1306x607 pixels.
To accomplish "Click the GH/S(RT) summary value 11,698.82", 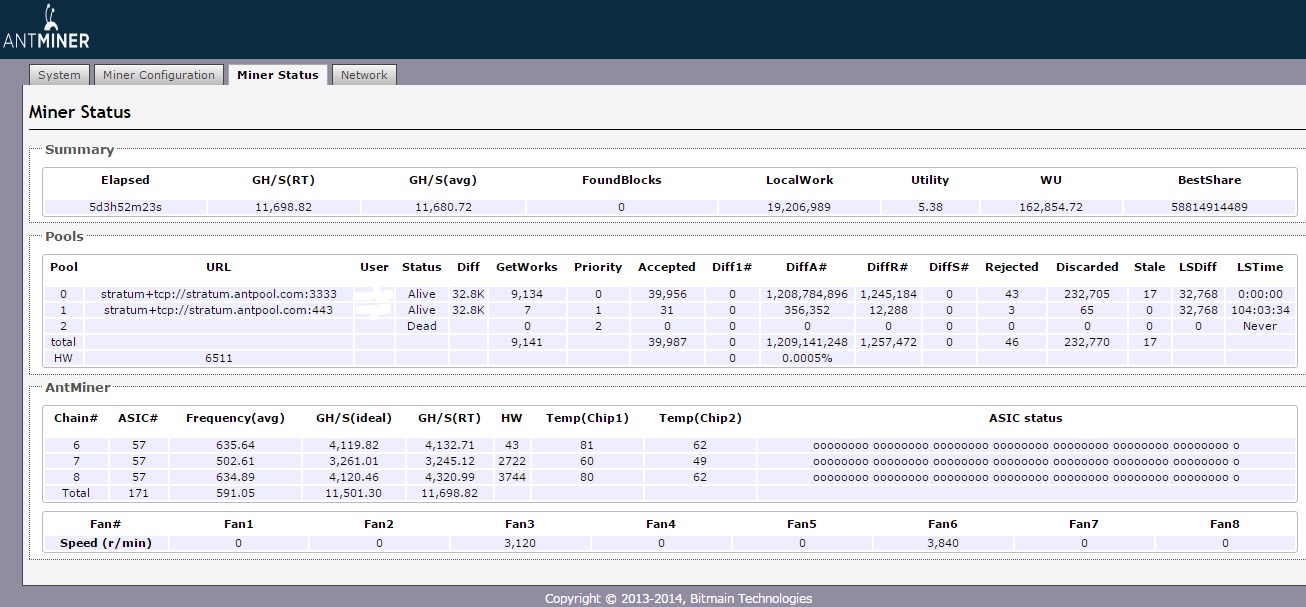I will point(283,207).
